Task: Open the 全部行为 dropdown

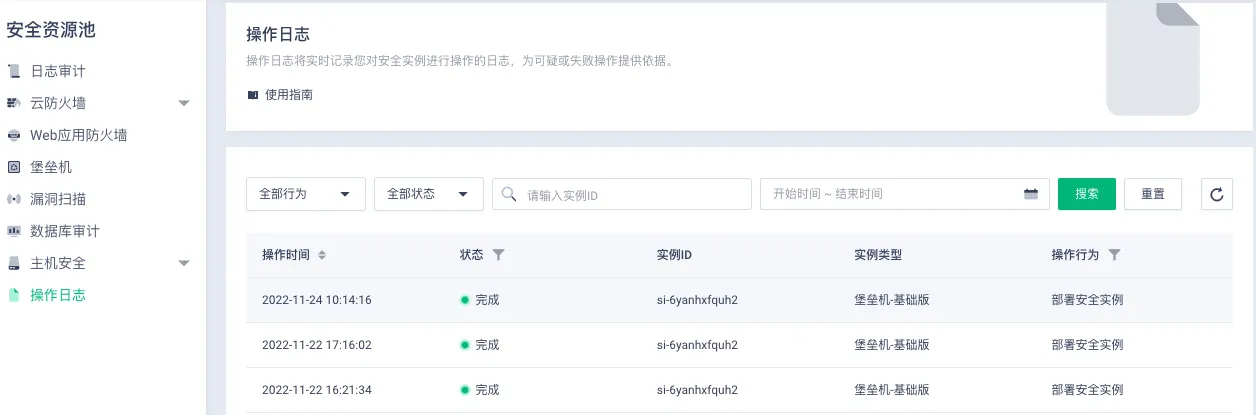Action: pos(305,194)
